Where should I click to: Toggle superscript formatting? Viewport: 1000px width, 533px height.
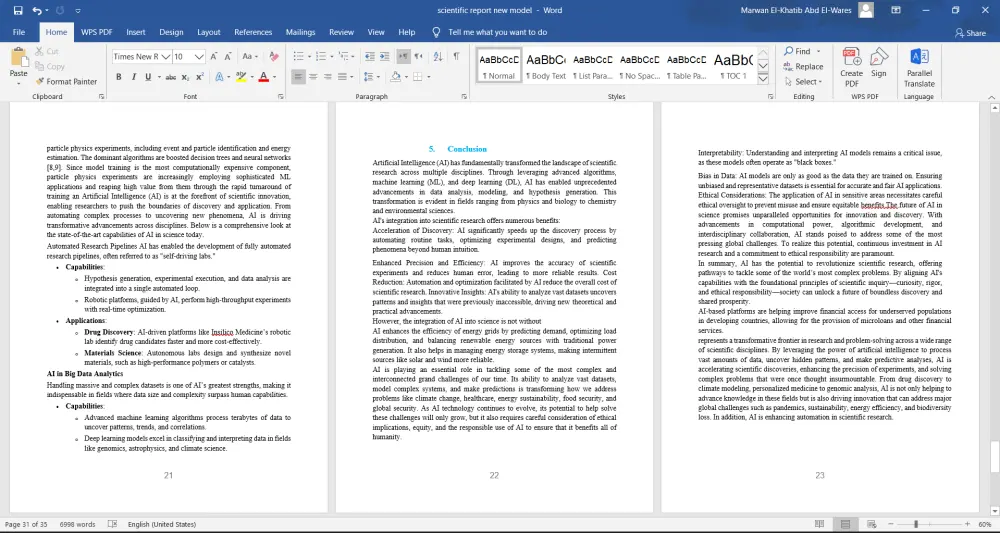[x=200, y=77]
